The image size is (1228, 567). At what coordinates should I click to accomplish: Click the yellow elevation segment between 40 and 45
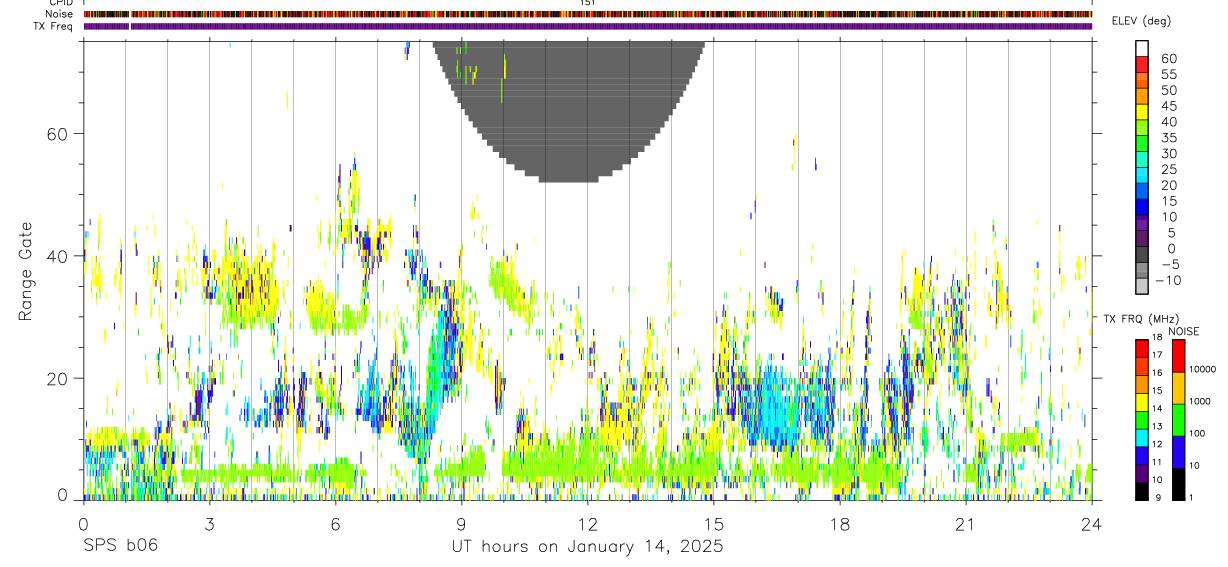pyautogui.click(x=1142, y=111)
